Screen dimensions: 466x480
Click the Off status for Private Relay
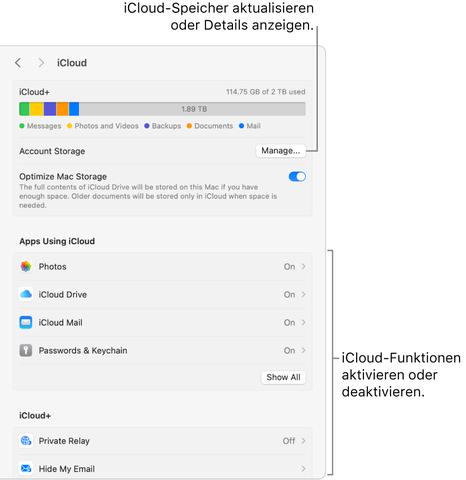click(x=289, y=441)
